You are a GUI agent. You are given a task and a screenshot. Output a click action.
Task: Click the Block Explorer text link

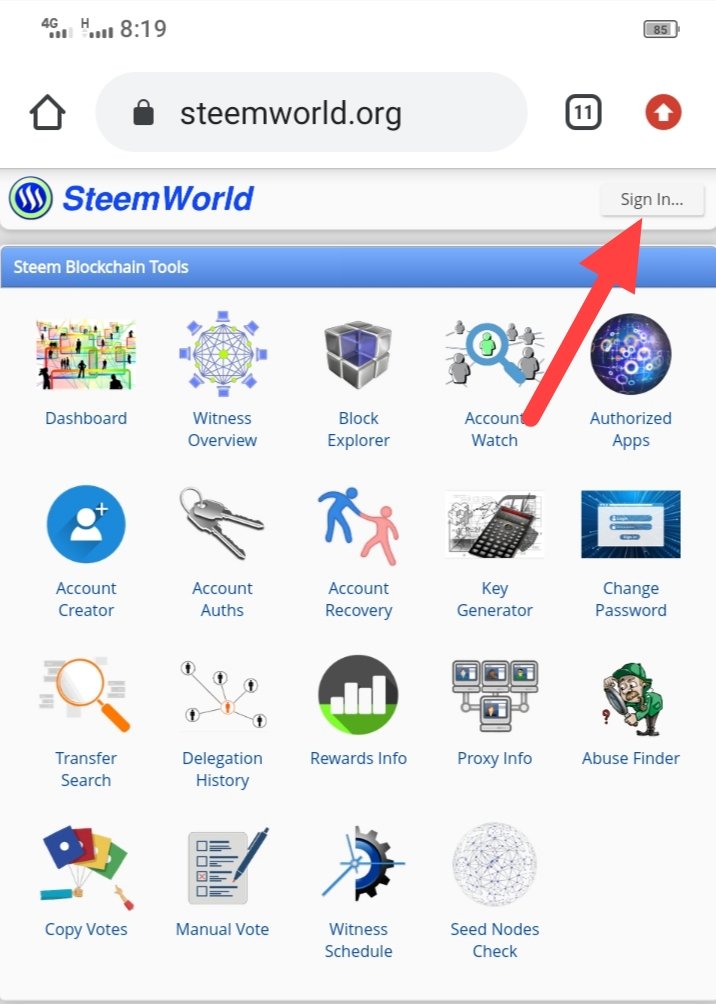tap(358, 429)
